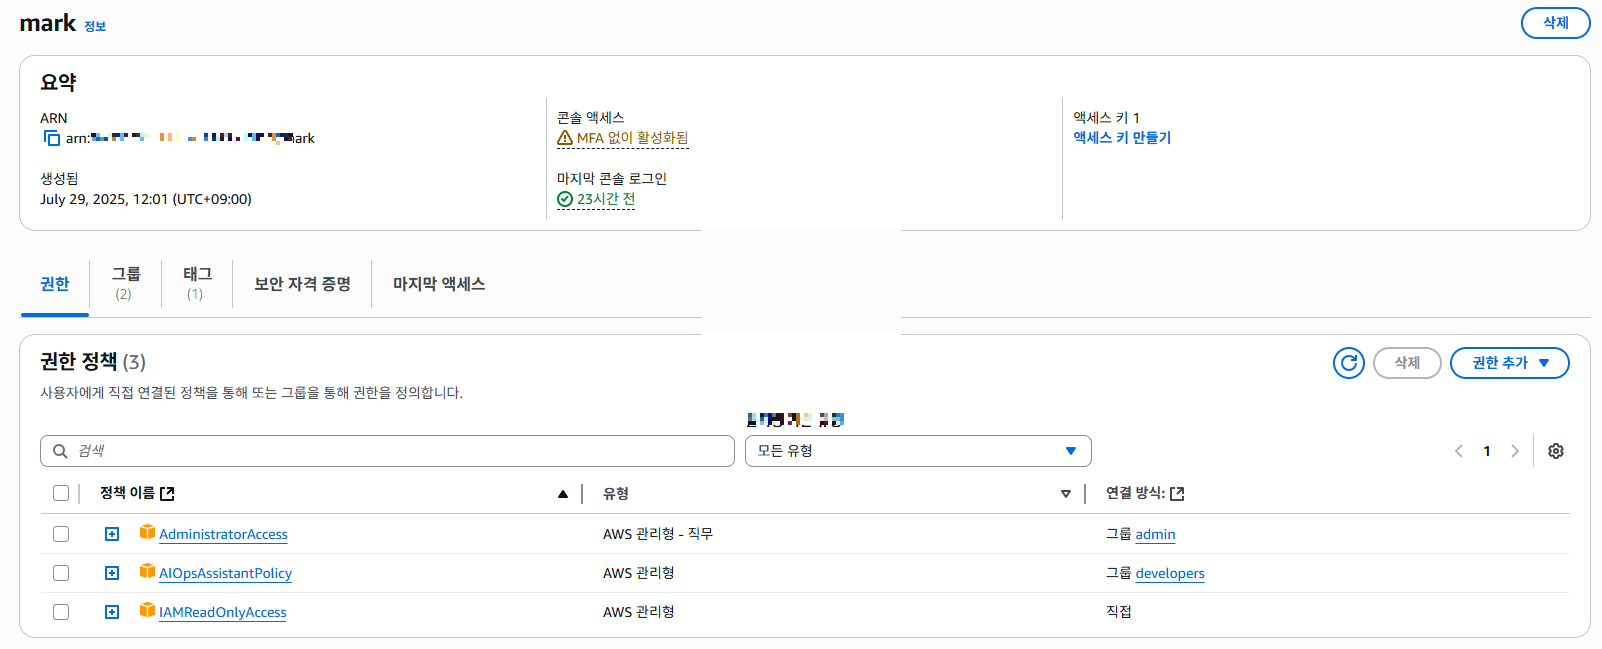Open the 정보 link next to mark
The height and width of the screenshot is (649, 1602).
click(95, 27)
